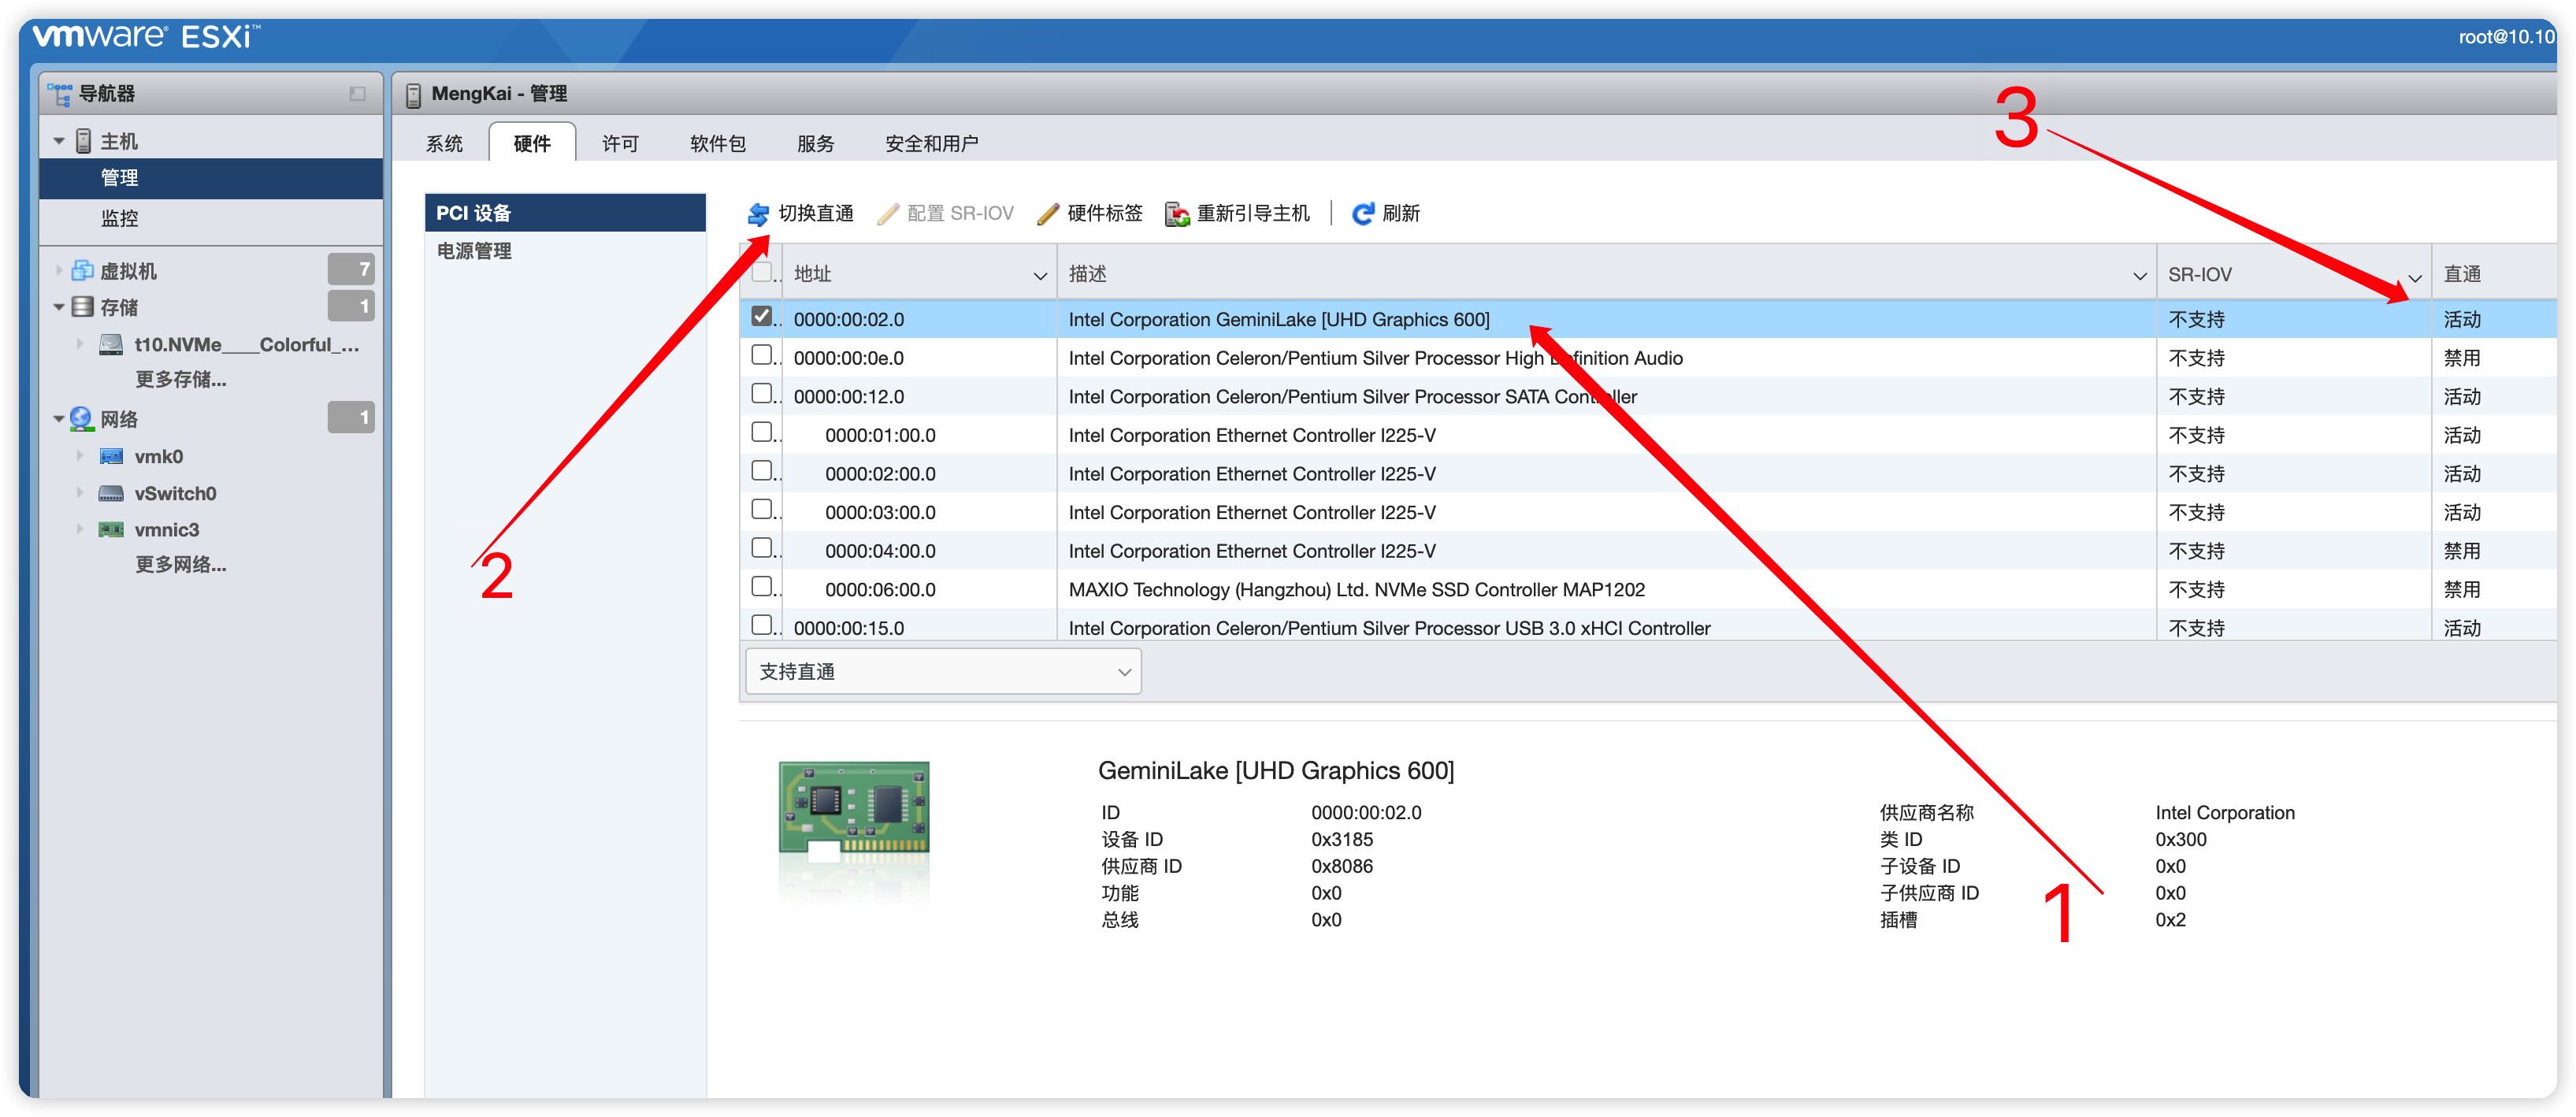Check the 0000:06:00.0 MAXIO NVMe checkbox
Viewport: 2576px width, 1117px height.
pyautogui.click(x=762, y=587)
